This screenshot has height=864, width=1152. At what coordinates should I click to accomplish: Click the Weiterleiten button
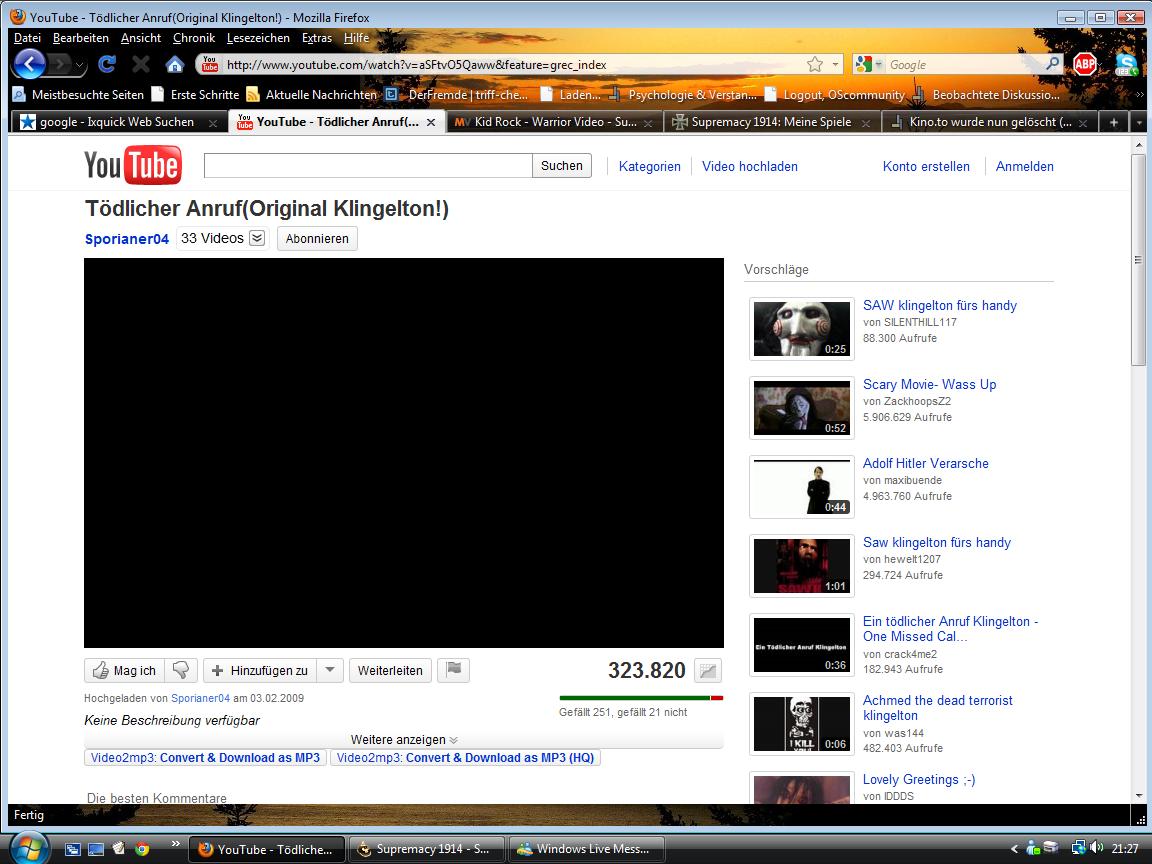(x=390, y=670)
